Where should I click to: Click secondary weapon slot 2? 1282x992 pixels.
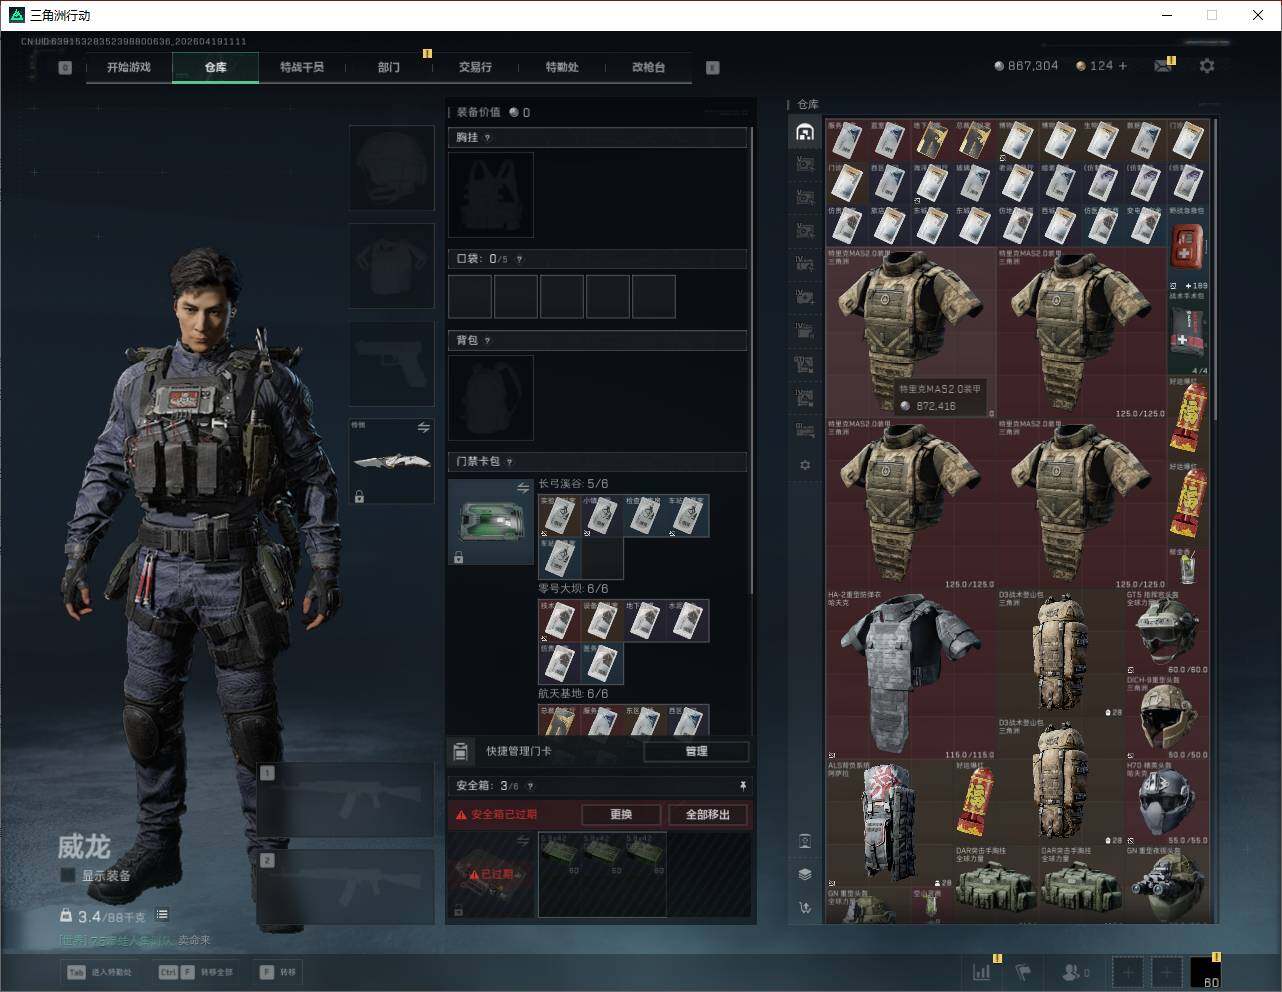click(346, 886)
